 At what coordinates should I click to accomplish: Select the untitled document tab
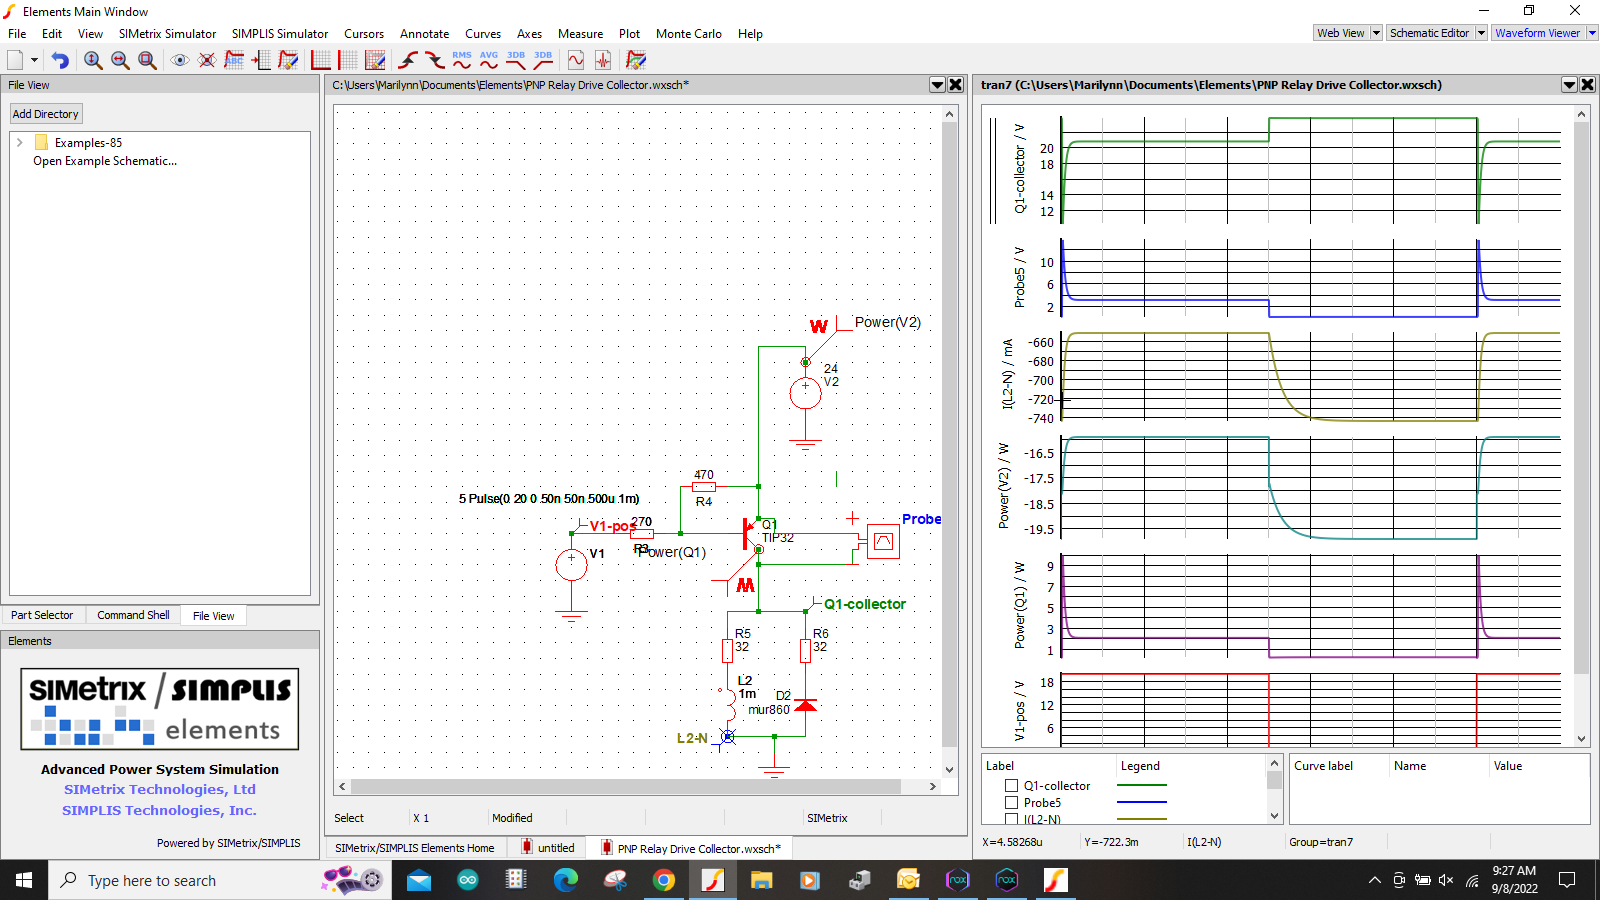[547, 848]
